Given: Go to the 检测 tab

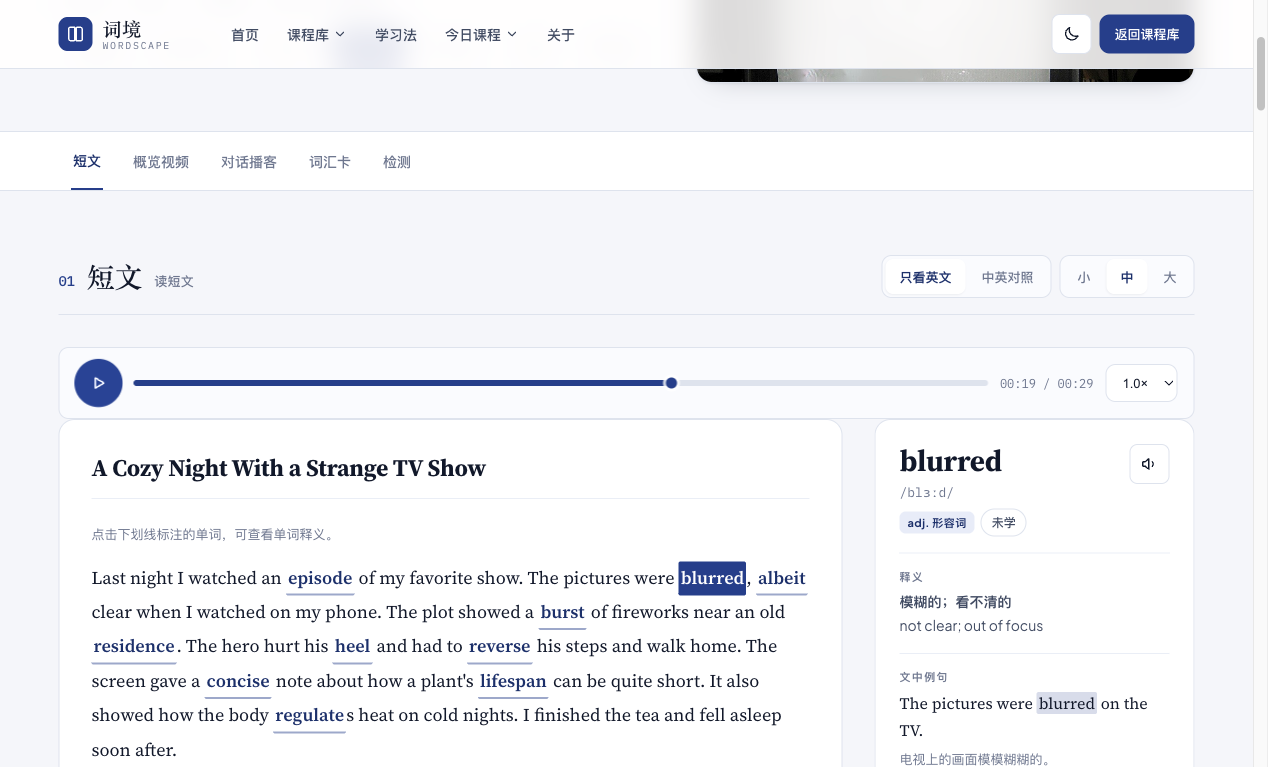Looking at the screenshot, I should click(x=397, y=162).
